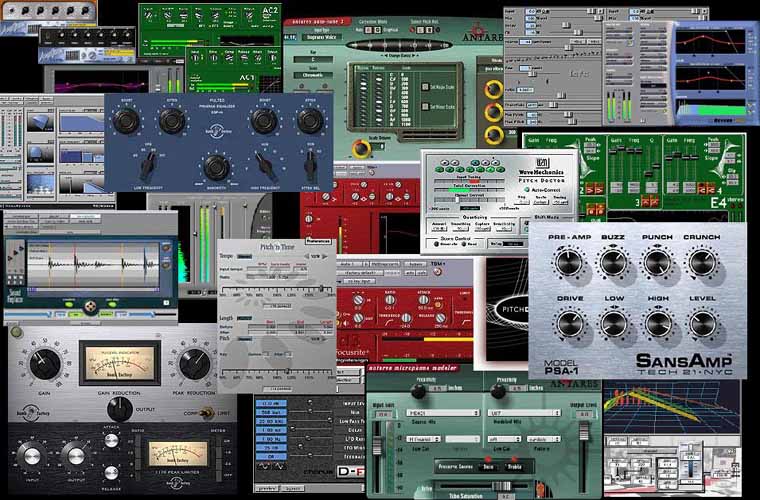Open the modeled Low Cut dropdown
Image resolution: width=760 pixels, height=500 pixels.
click(x=505, y=439)
